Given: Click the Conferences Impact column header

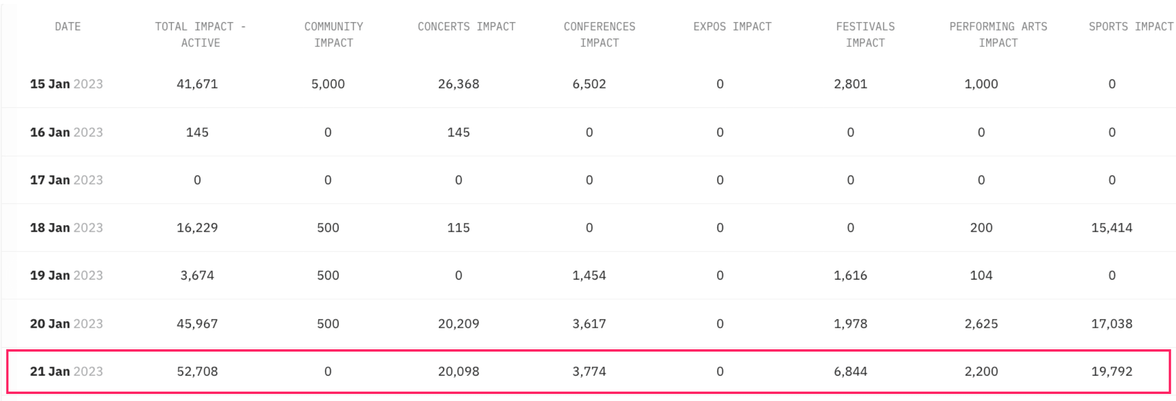Looking at the screenshot, I should [x=599, y=34].
